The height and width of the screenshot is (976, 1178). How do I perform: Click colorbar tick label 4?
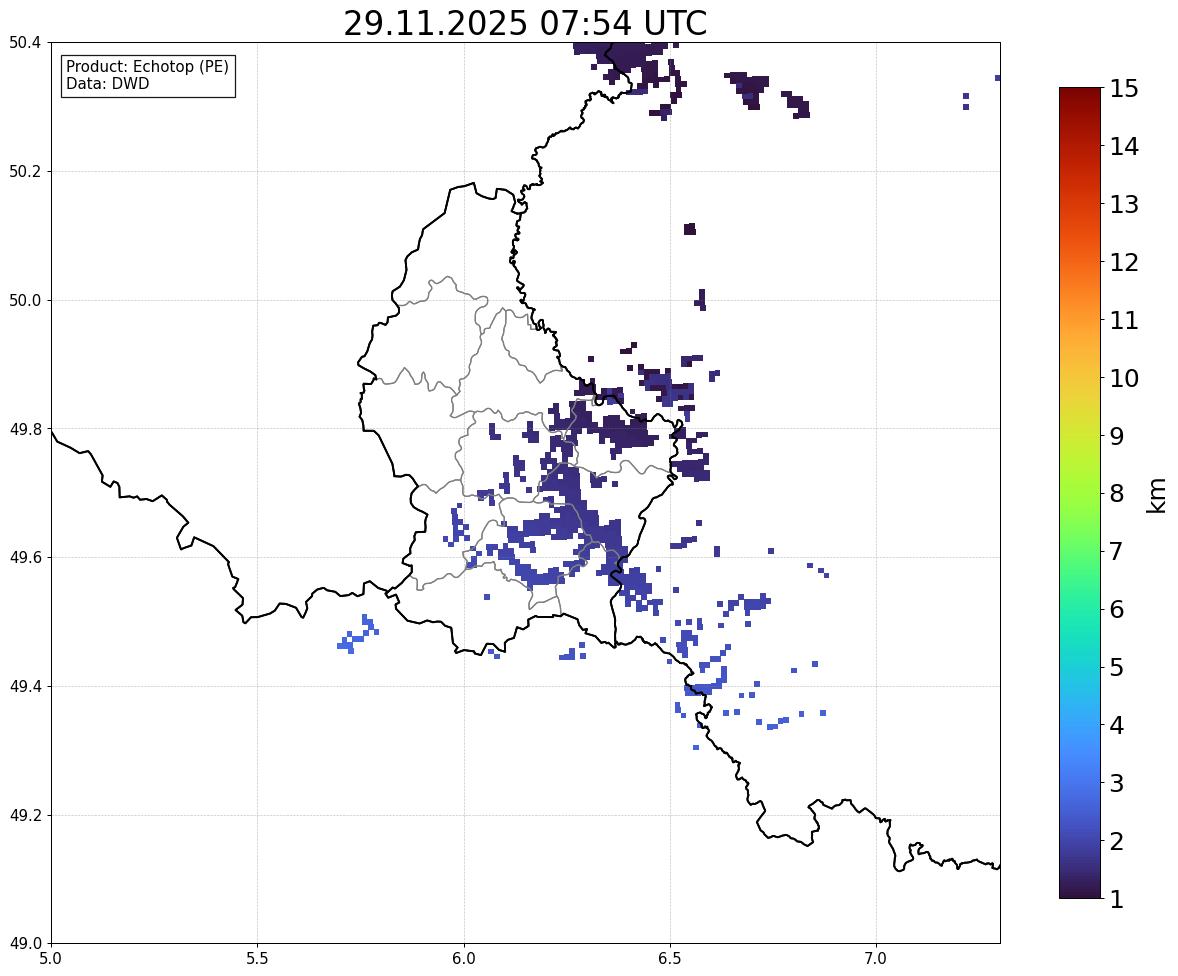[1117, 725]
